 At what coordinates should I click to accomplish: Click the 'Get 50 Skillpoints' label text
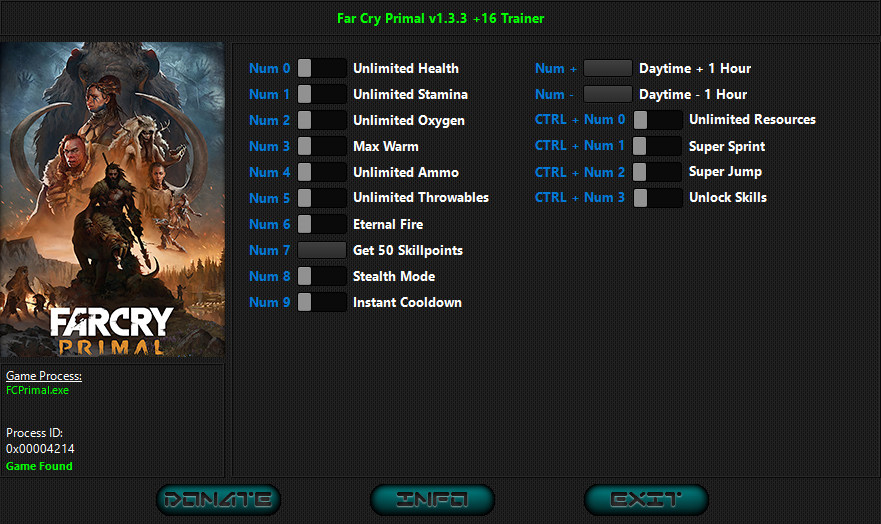pos(408,250)
